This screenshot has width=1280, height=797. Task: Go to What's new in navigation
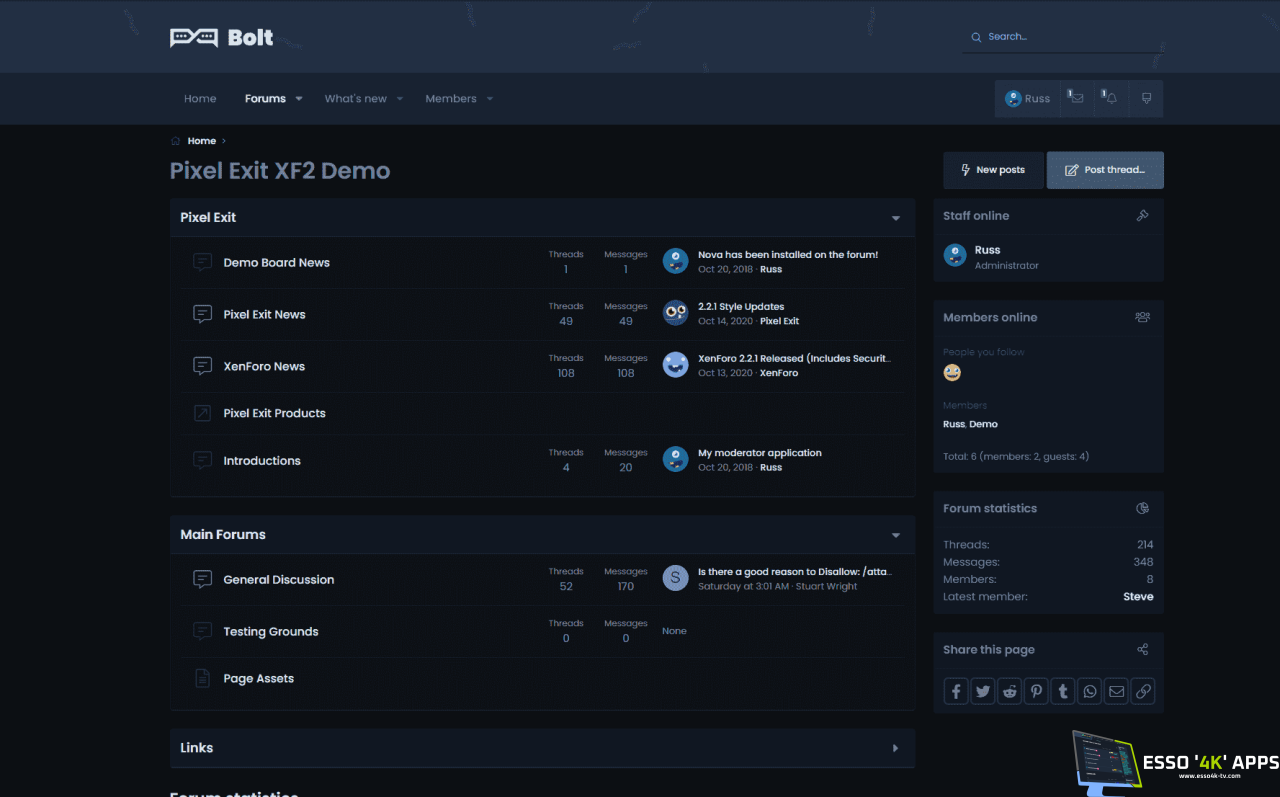click(355, 99)
